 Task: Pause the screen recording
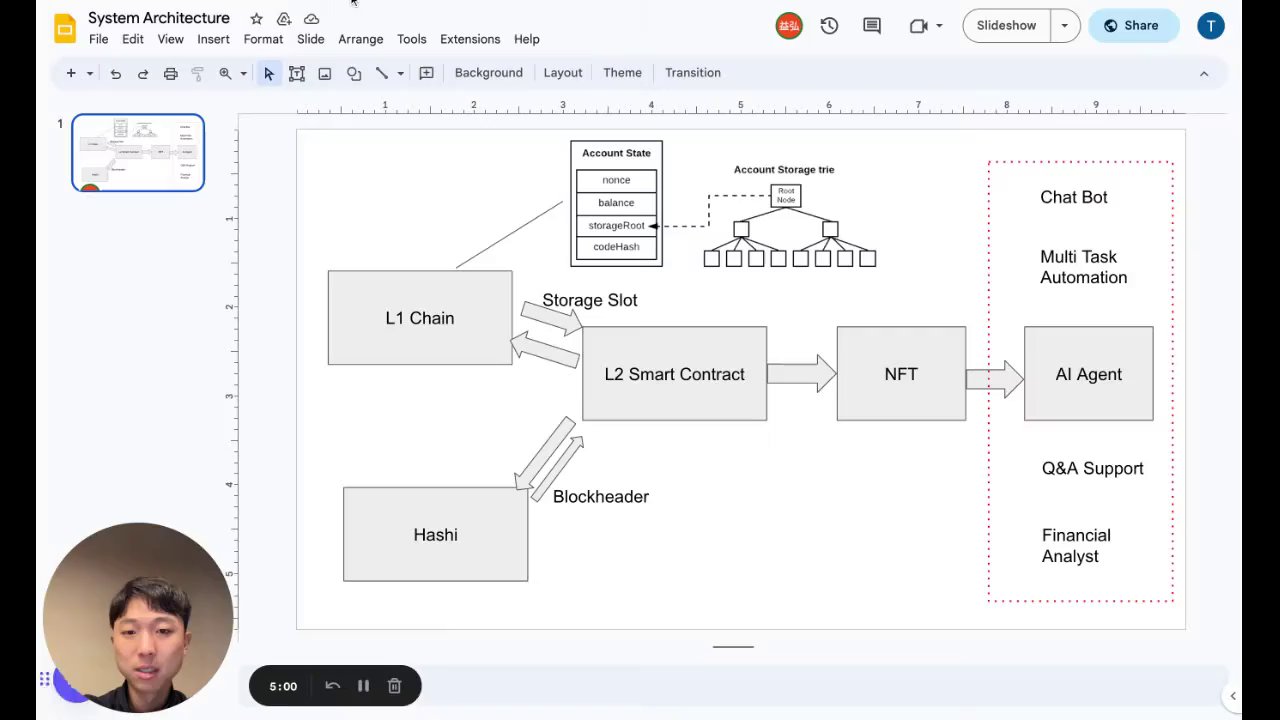pyautogui.click(x=363, y=686)
